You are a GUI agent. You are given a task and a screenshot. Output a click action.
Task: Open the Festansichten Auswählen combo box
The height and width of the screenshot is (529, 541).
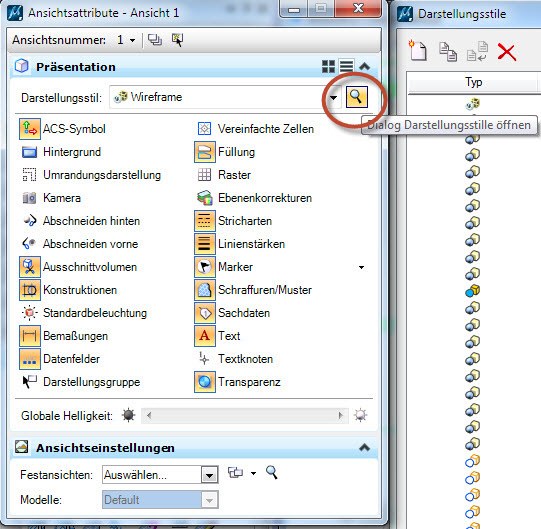[160, 475]
